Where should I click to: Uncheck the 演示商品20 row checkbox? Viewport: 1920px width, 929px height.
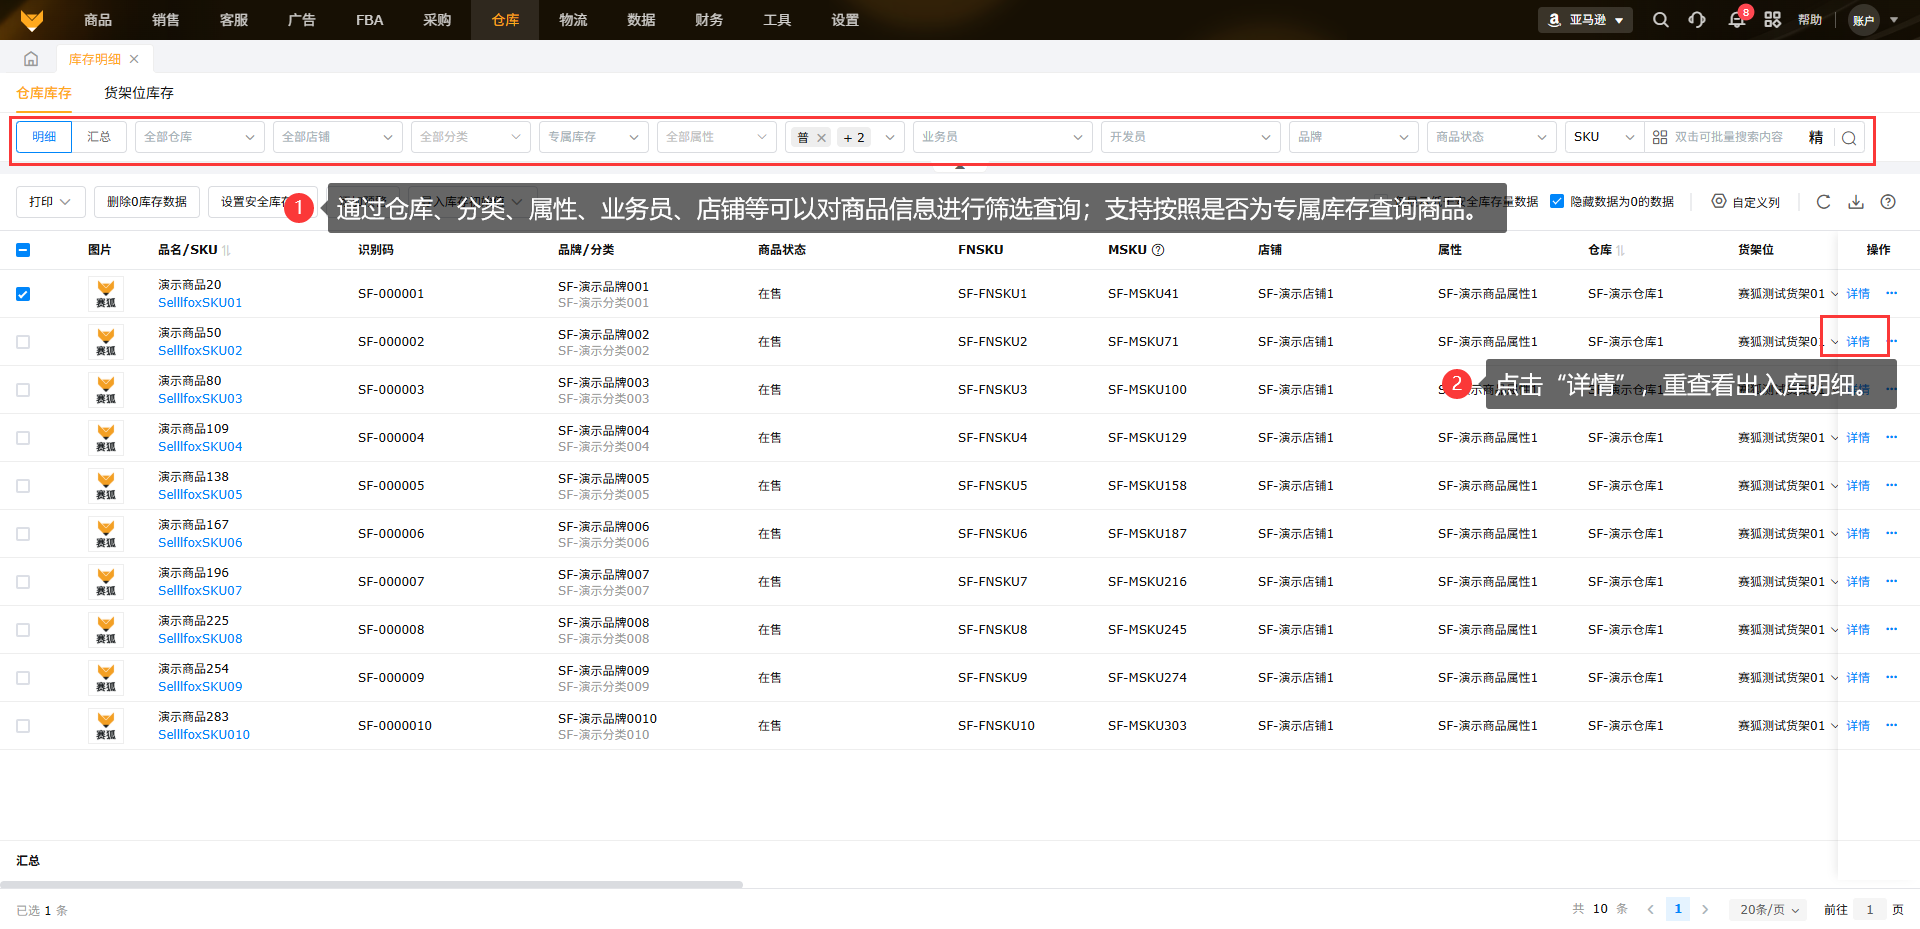(23, 294)
